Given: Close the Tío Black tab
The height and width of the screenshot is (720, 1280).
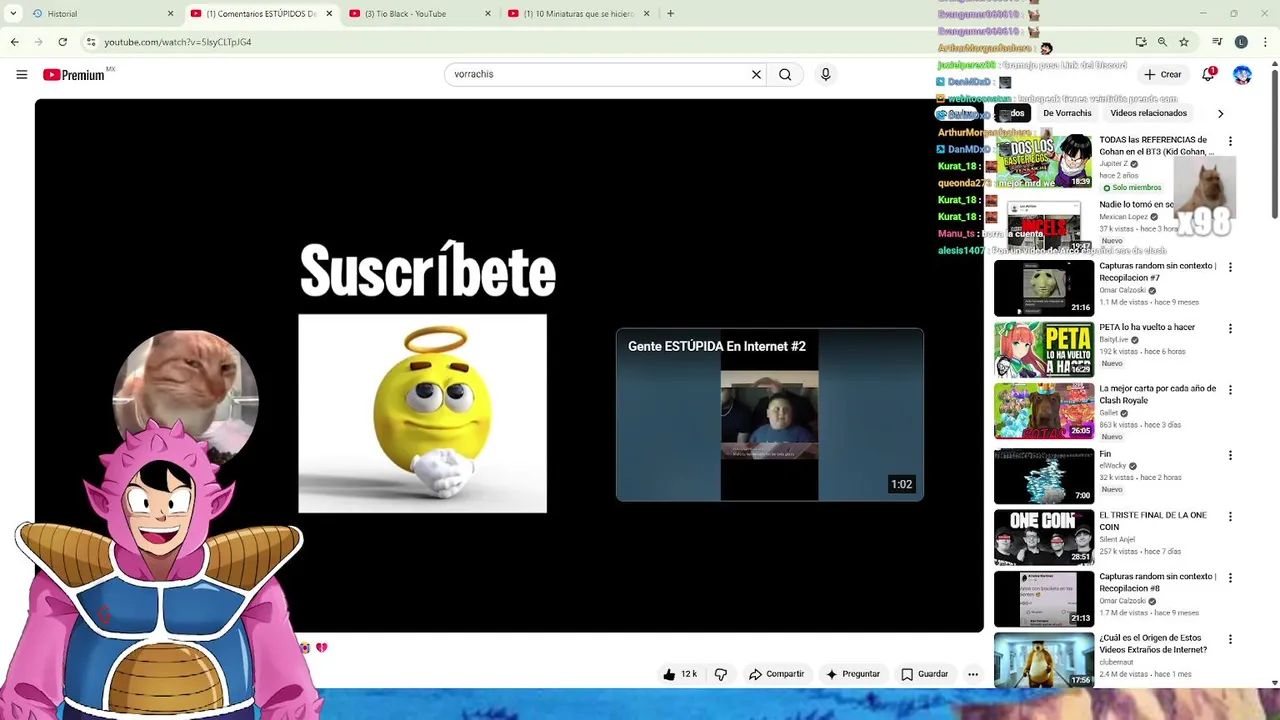Looking at the screenshot, I should point(488,13).
